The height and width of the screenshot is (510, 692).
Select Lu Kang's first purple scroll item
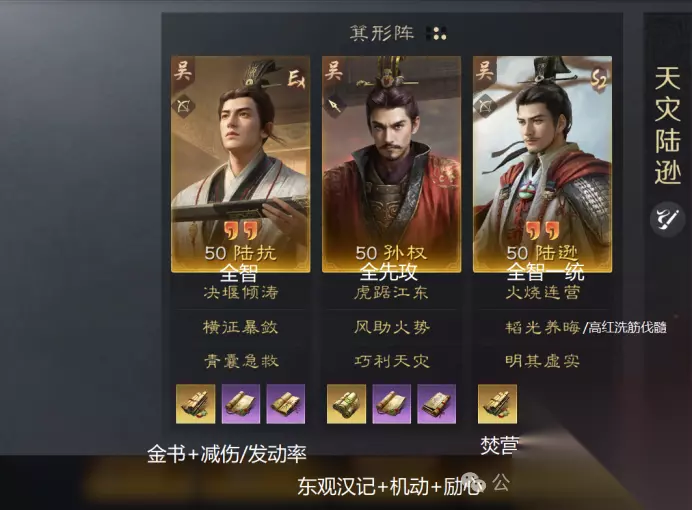click(241, 404)
